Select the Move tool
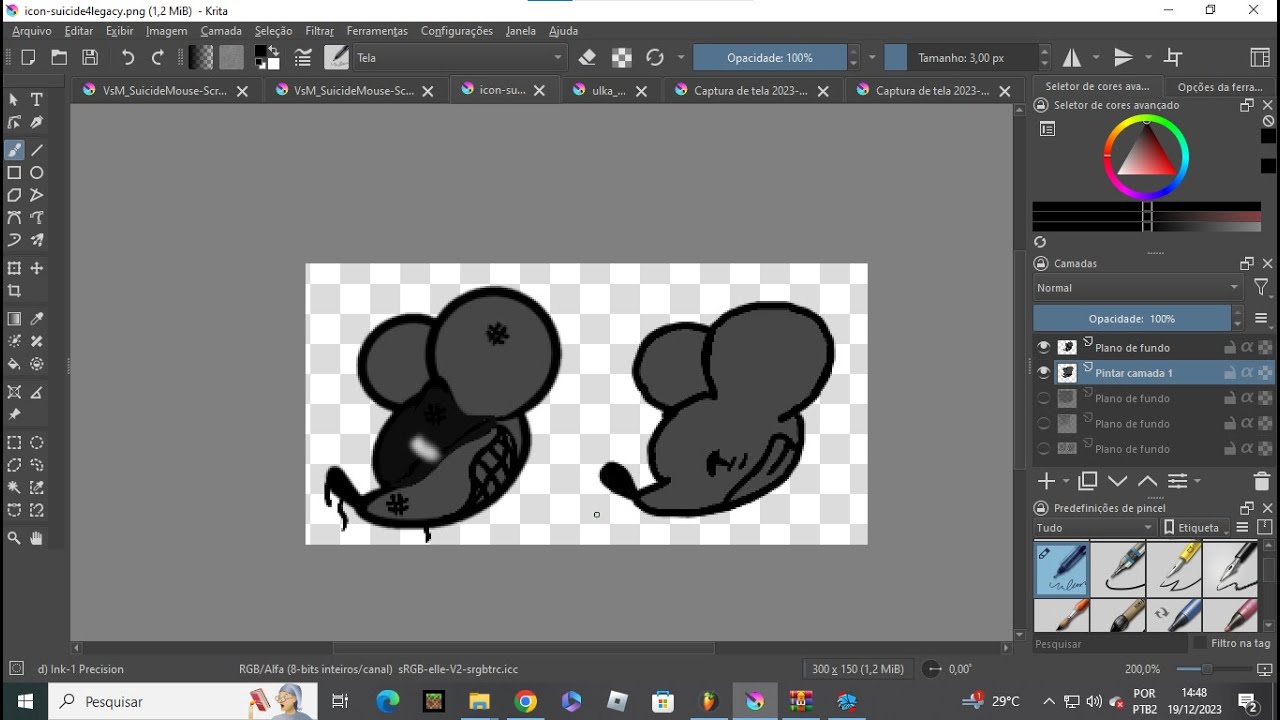 37,268
